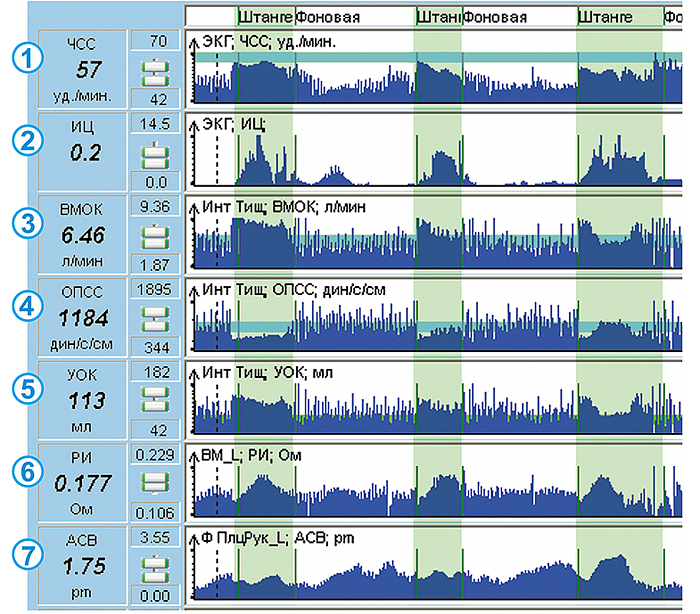Click the ОПСС upper limit field showing 1895
Image resolution: width=700 pixels, height=614 pixels.
[156, 288]
